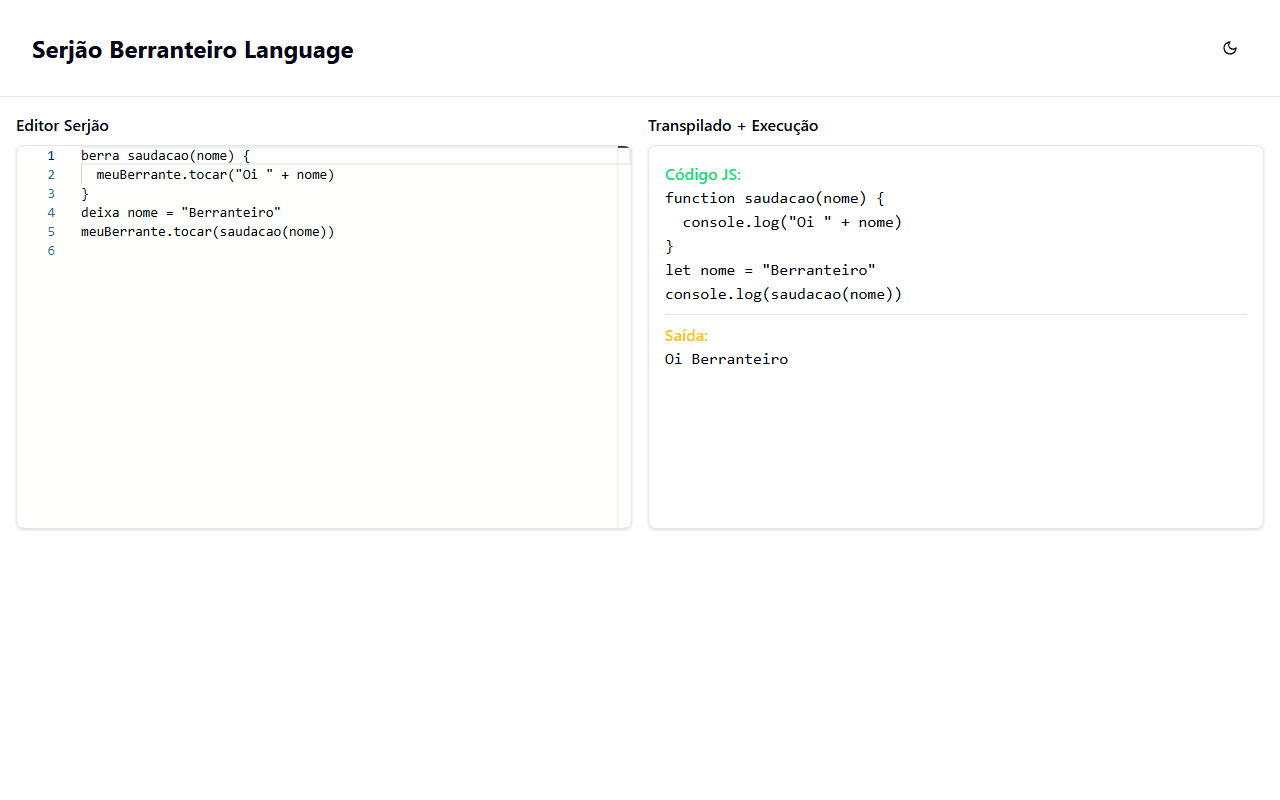The height and width of the screenshot is (800, 1280).
Task: Click line number 4 in editor gutter
Action: 51,213
